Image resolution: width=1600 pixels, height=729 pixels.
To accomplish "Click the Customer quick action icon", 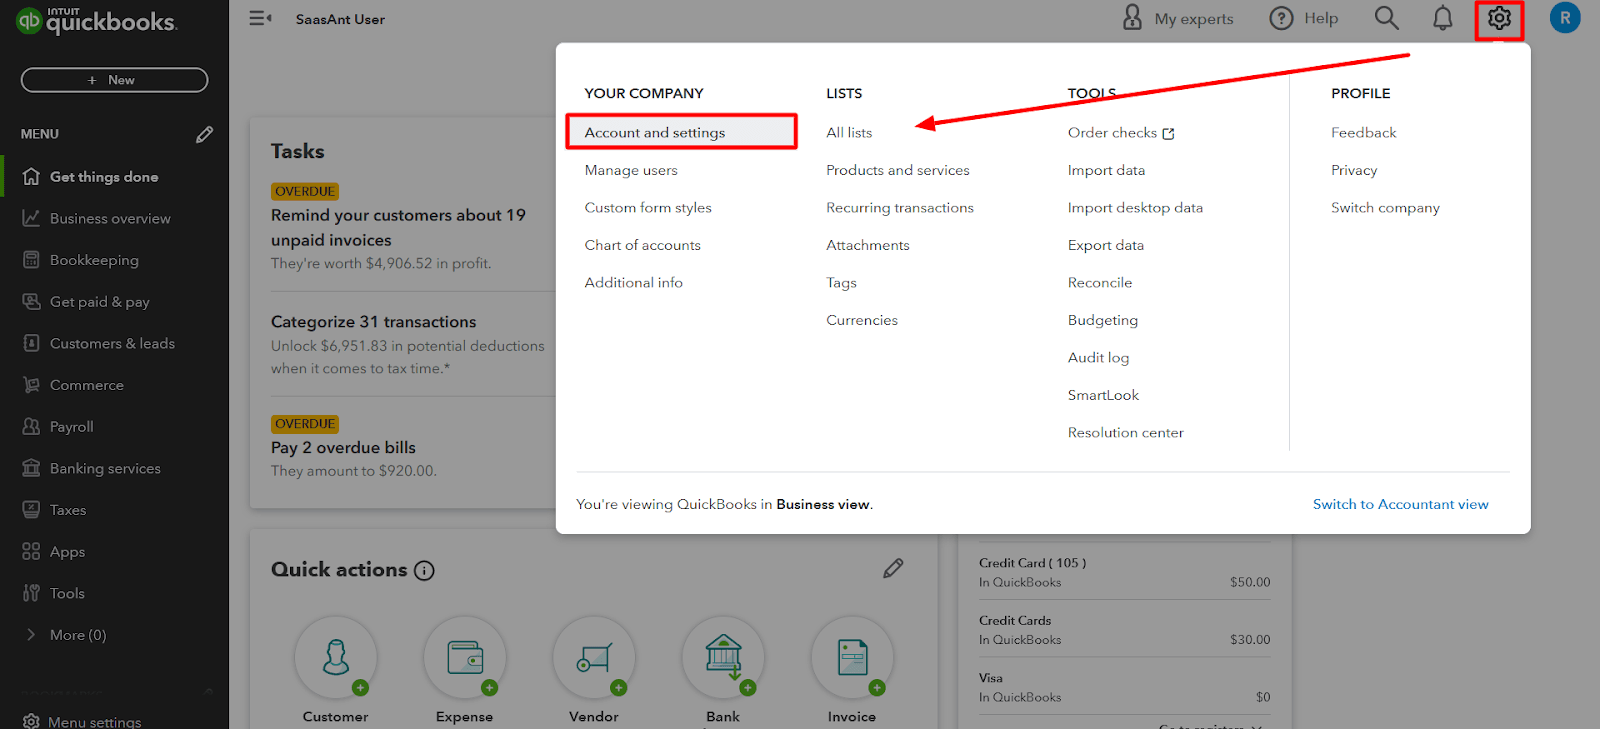I will [x=336, y=657].
